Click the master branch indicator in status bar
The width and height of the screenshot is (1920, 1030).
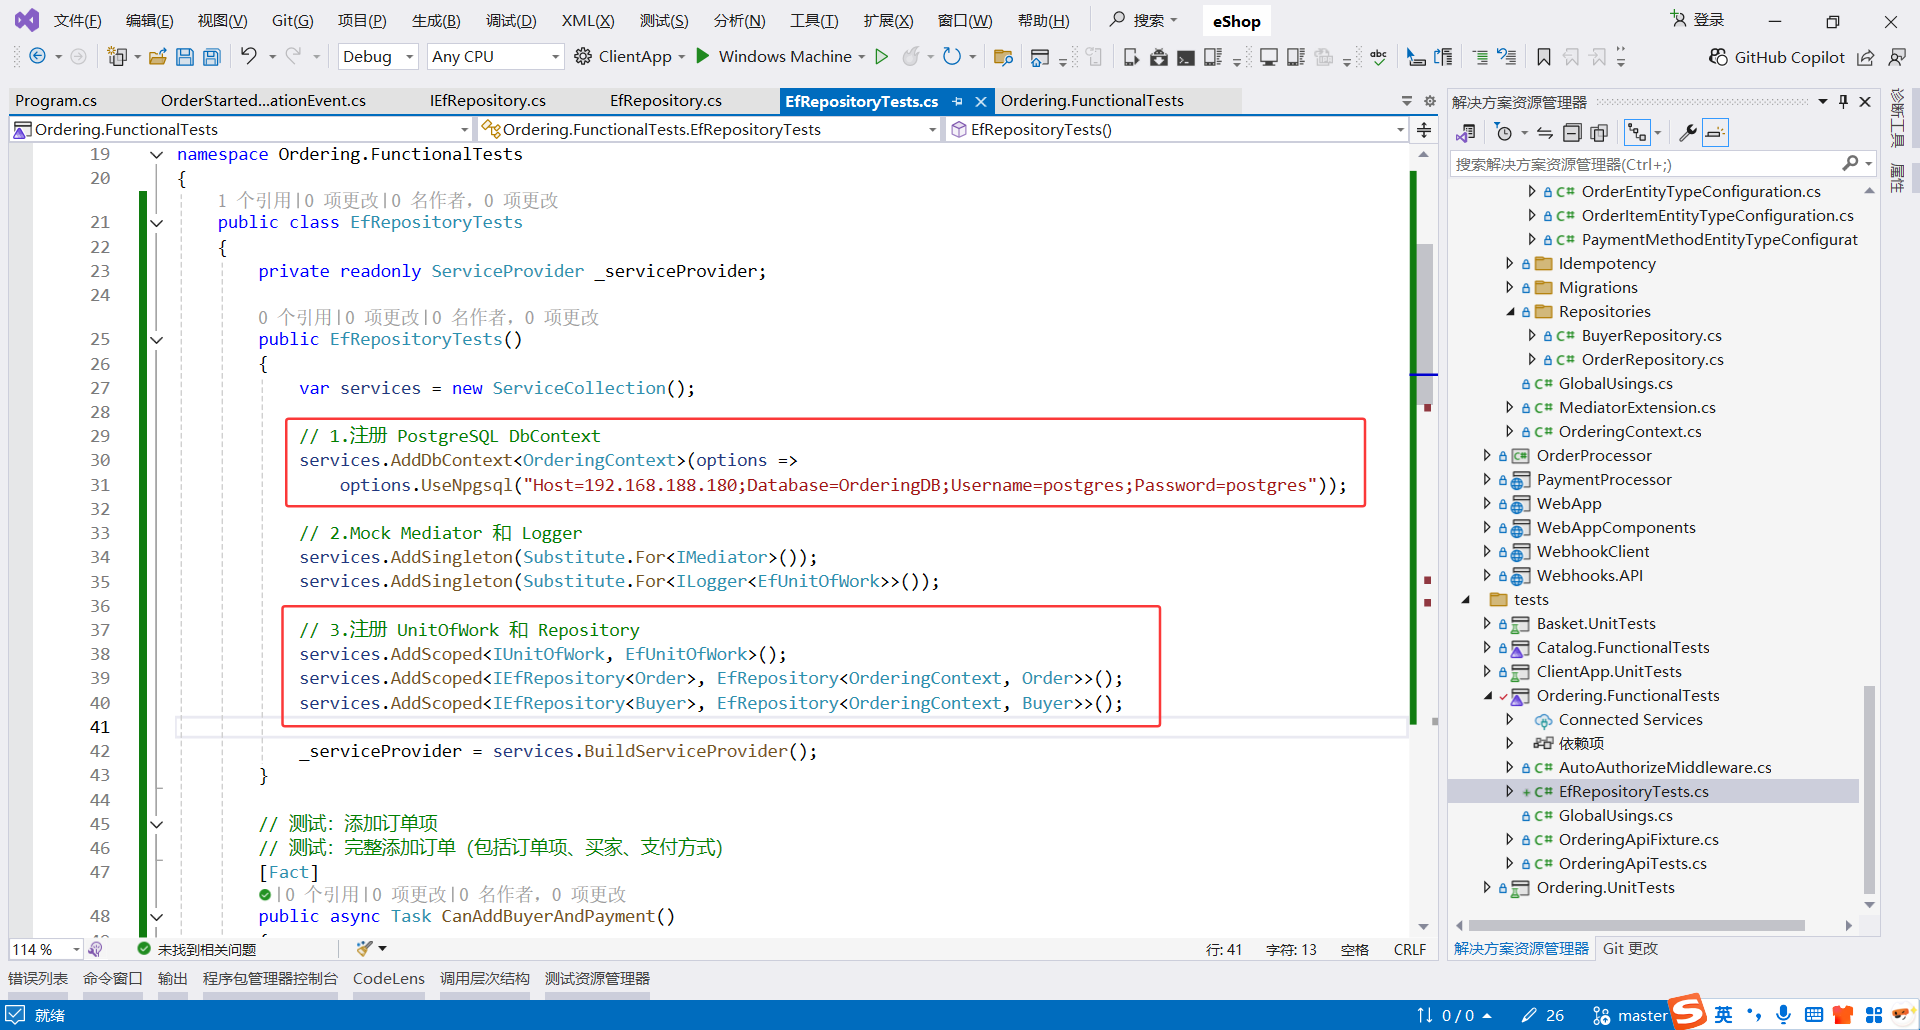click(1630, 1015)
